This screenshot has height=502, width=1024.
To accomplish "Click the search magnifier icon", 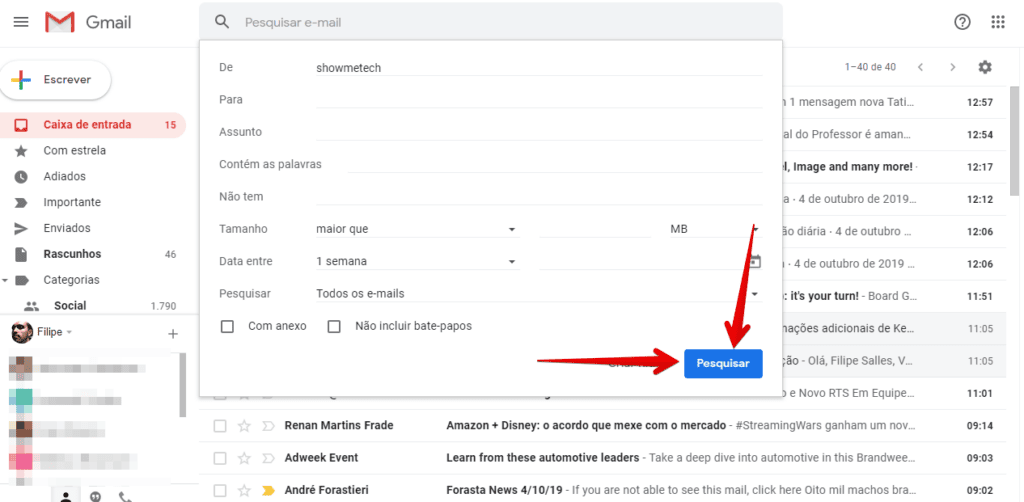I will pos(222,22).
